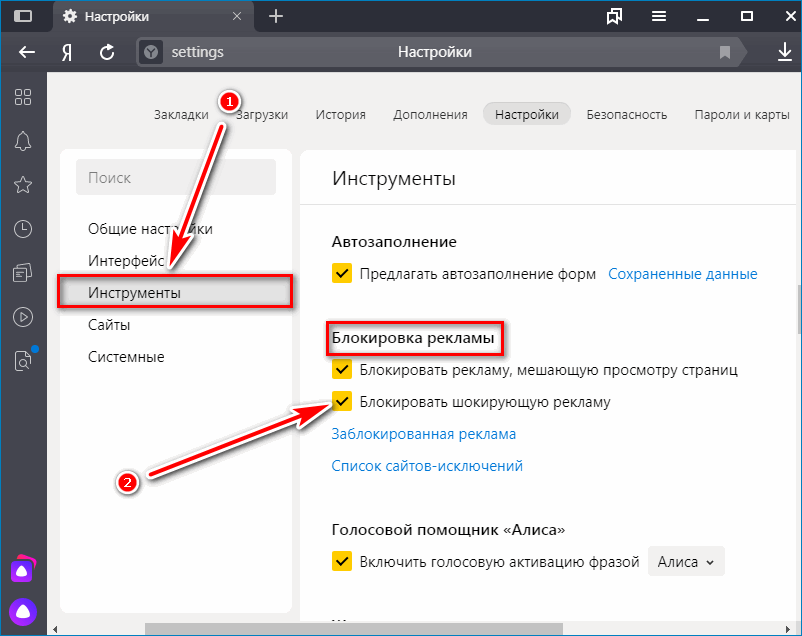
Task: Open the browser hamburger menu
Action: (659, 16)
